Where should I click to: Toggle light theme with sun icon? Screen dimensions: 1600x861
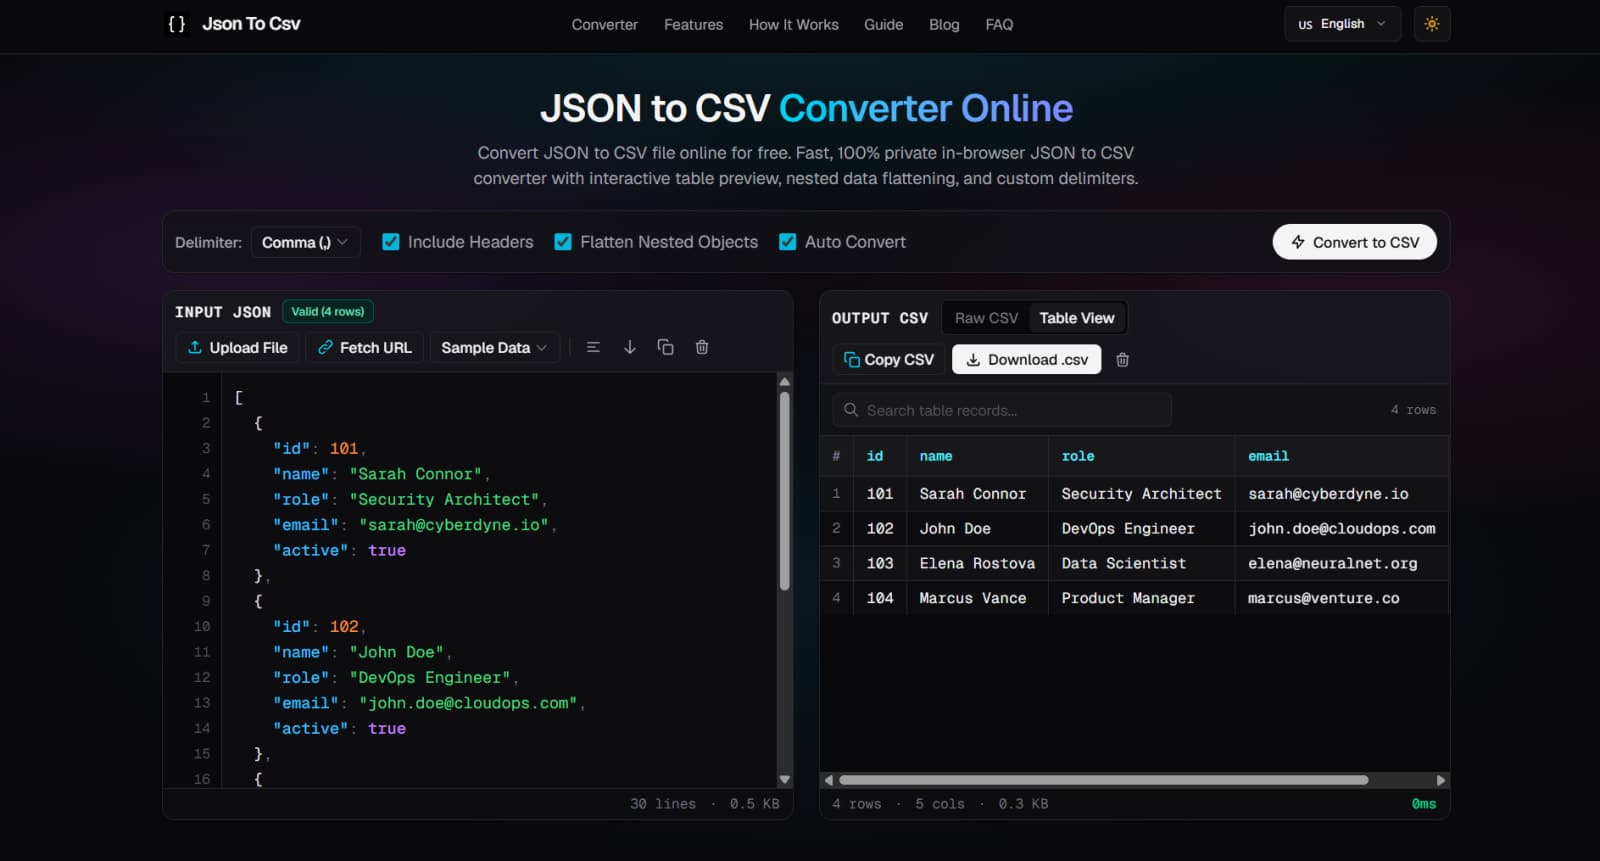pos(1432,24)
